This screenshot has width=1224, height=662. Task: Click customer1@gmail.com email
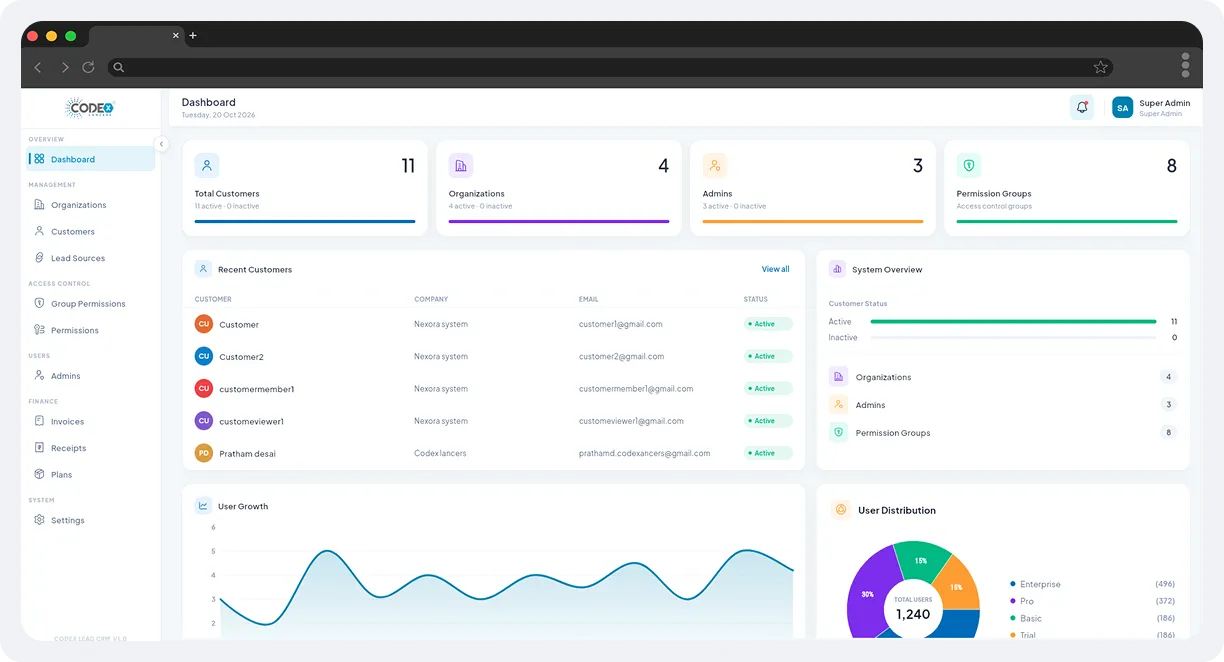tap(620, 324)
